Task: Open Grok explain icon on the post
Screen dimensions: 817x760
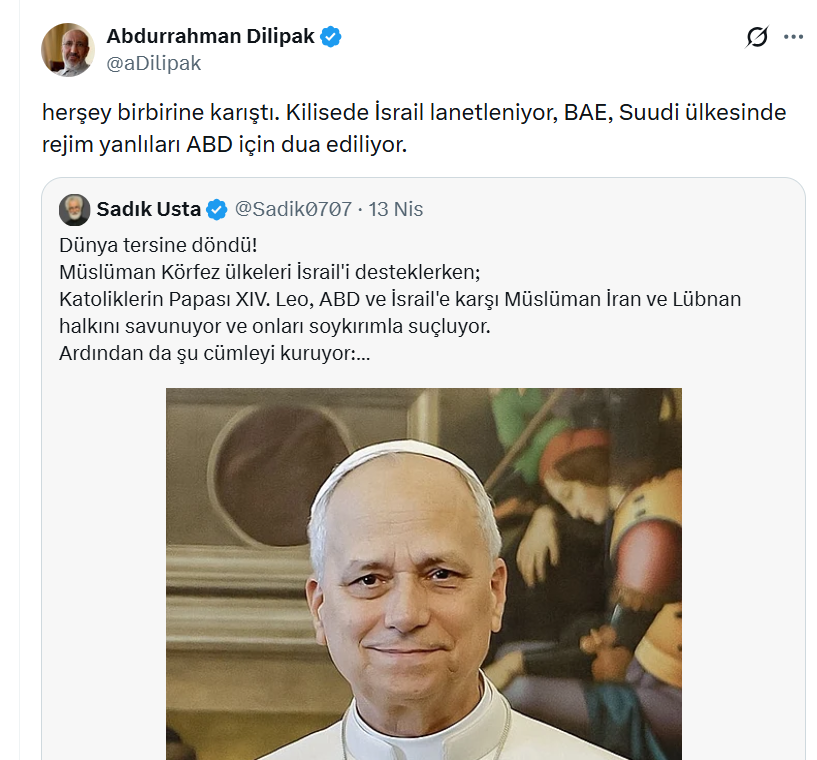Action: click(x=757, y=37)
